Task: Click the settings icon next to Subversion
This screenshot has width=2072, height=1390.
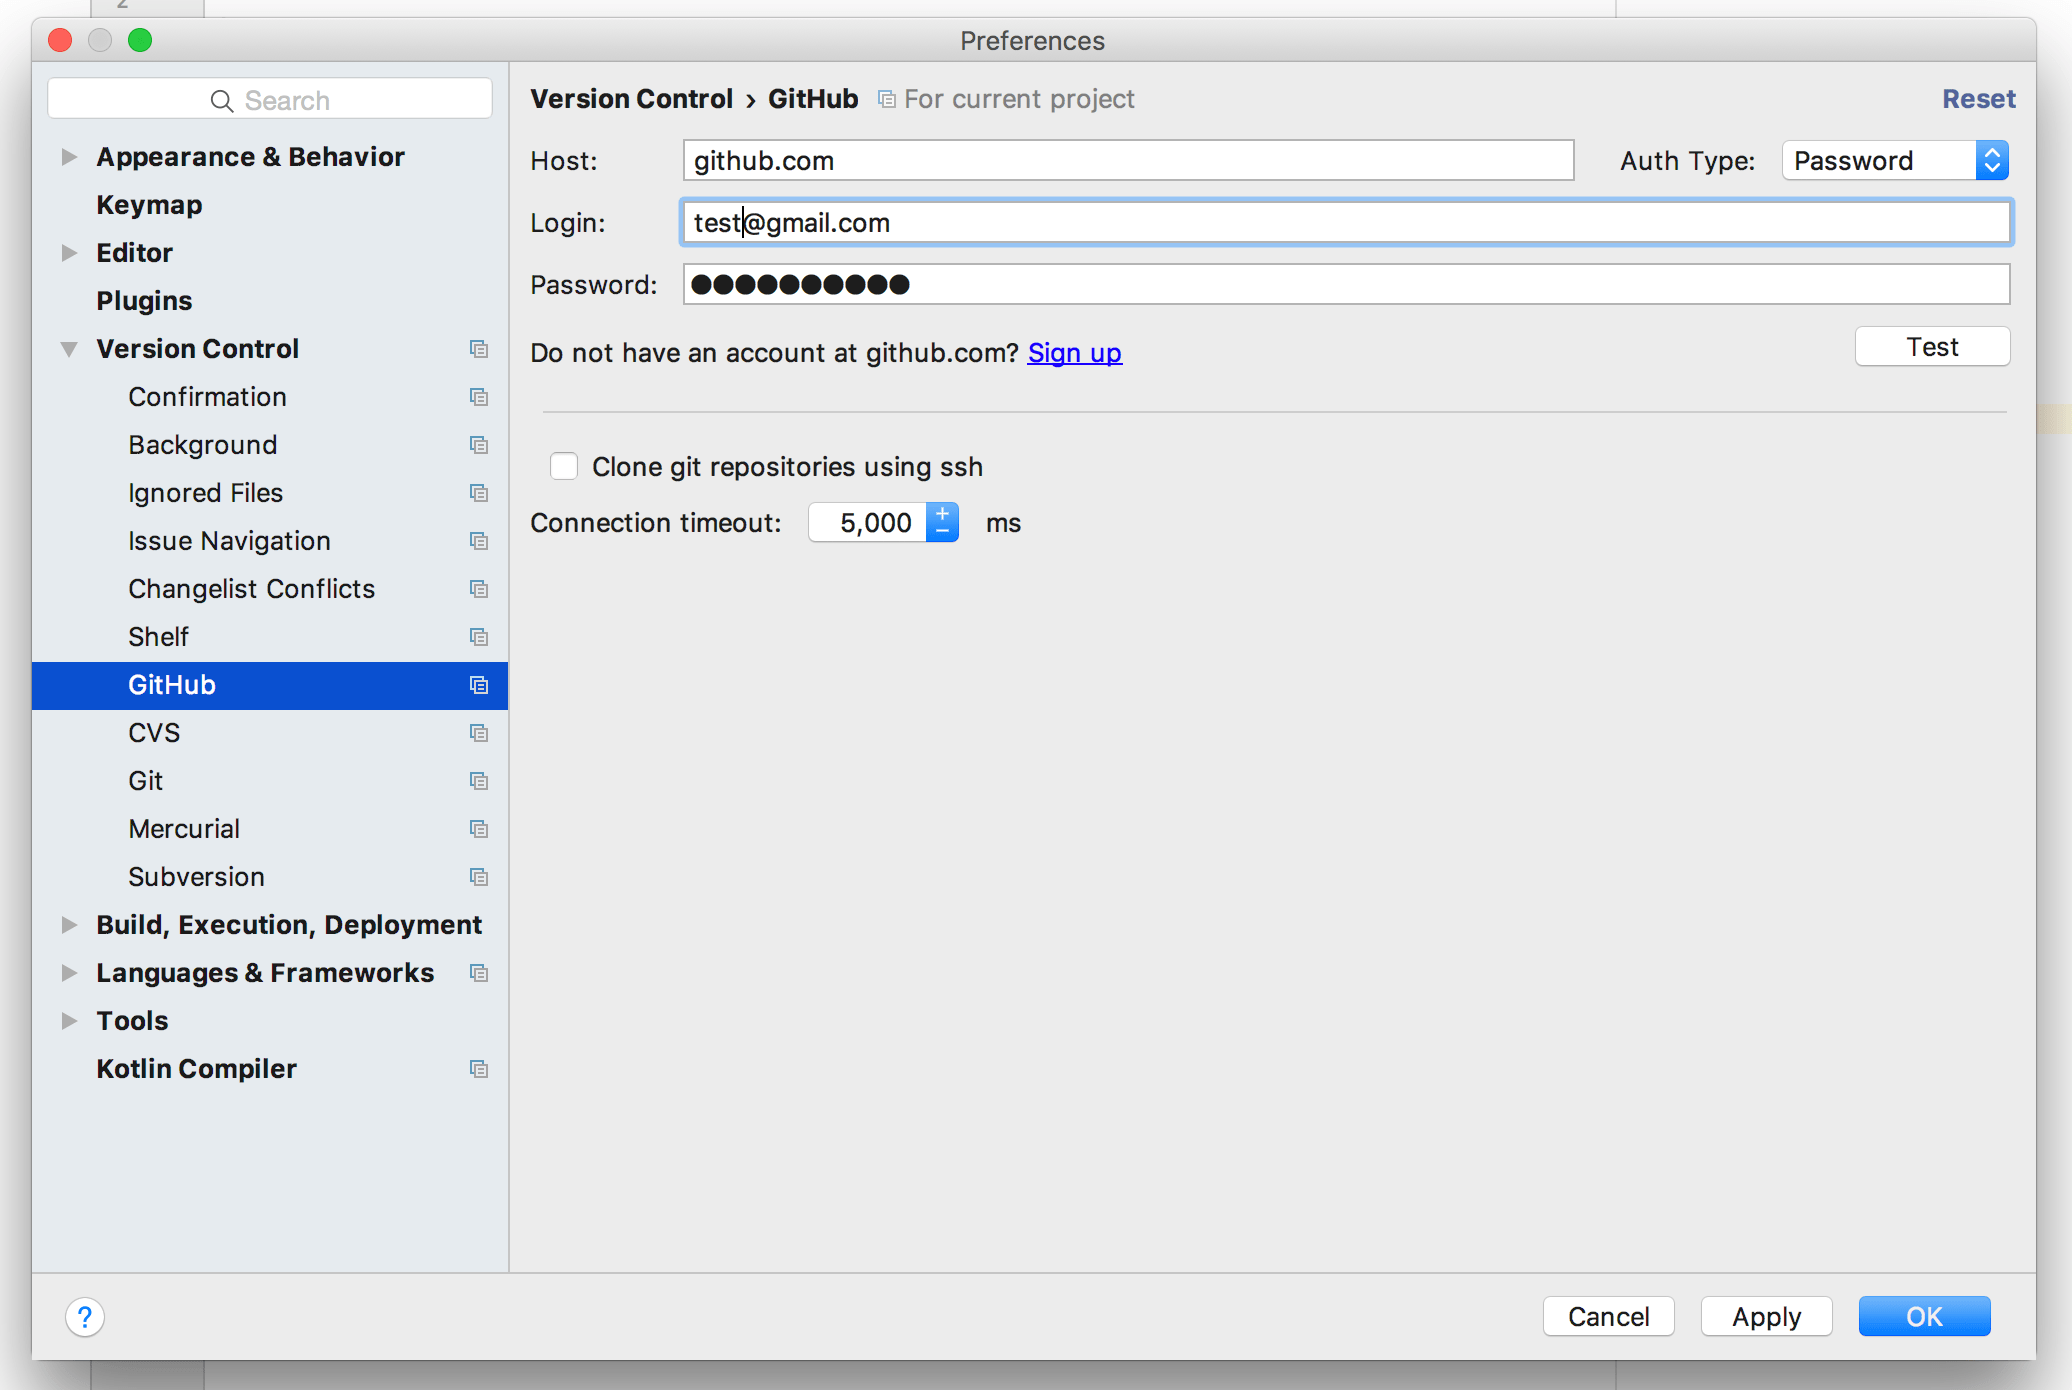Action: [x=478, y=876]
